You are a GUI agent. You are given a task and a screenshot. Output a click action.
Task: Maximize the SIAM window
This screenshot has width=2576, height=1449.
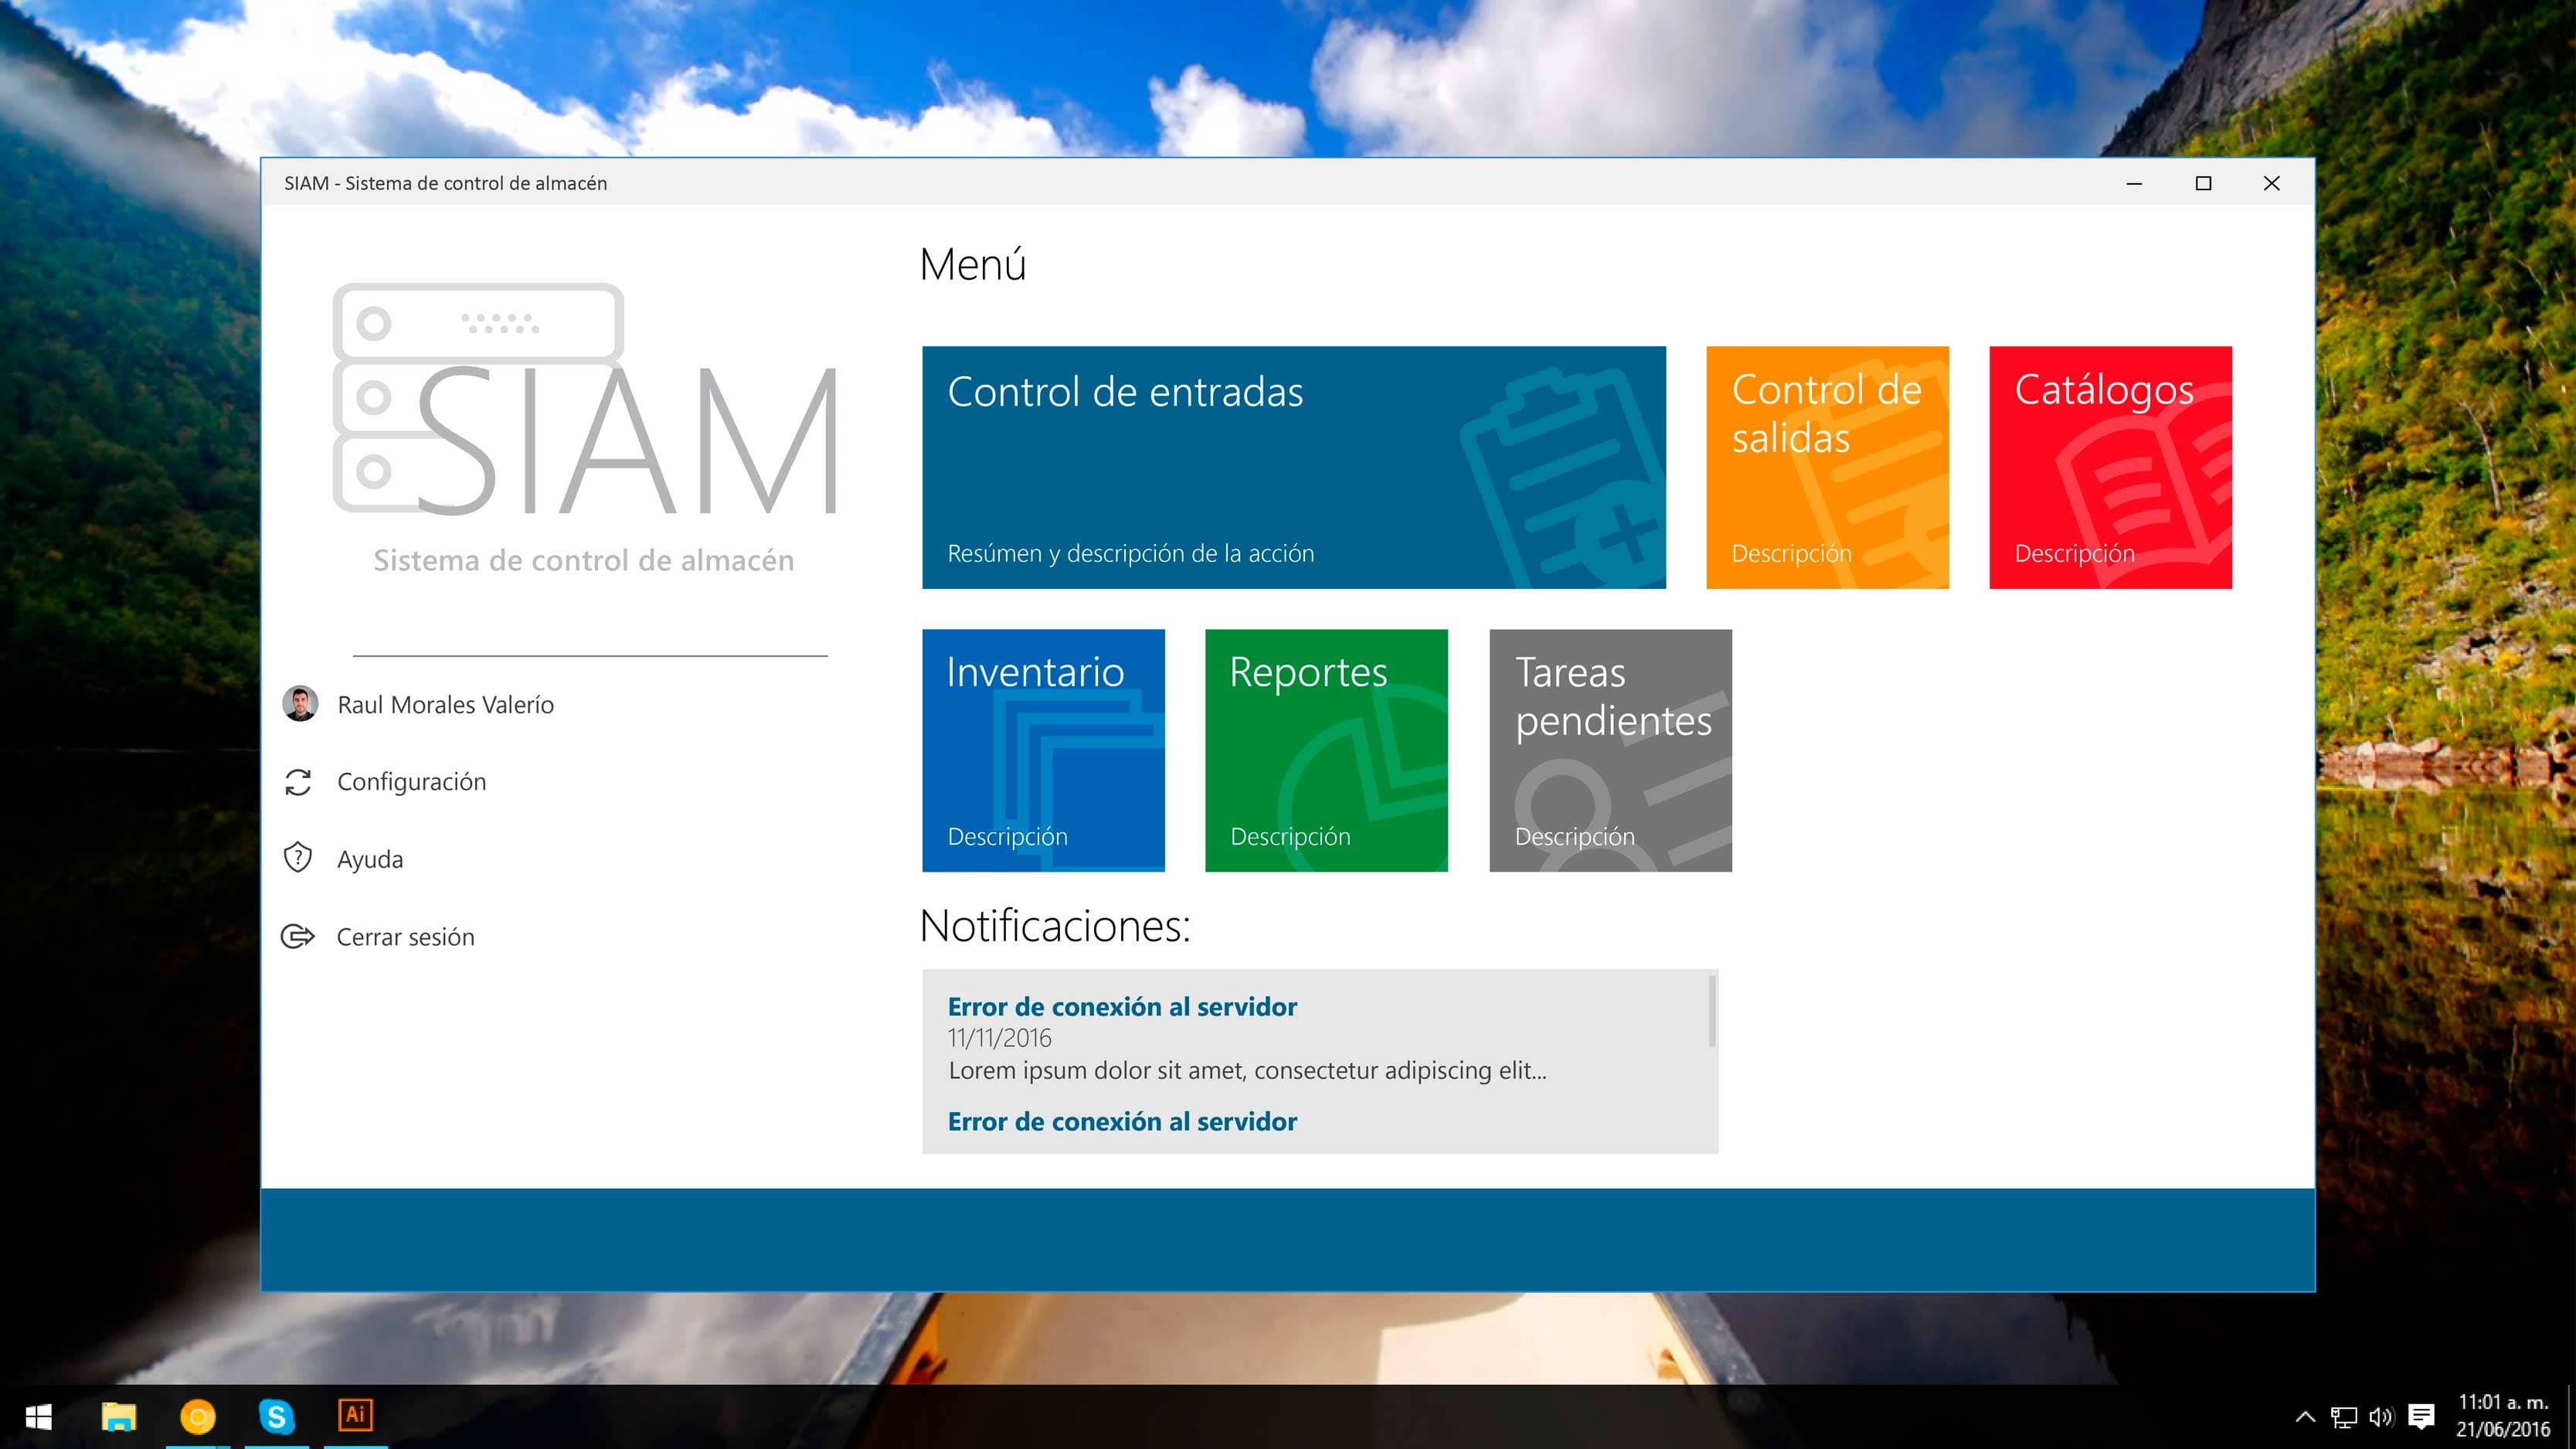(2203, 183)
